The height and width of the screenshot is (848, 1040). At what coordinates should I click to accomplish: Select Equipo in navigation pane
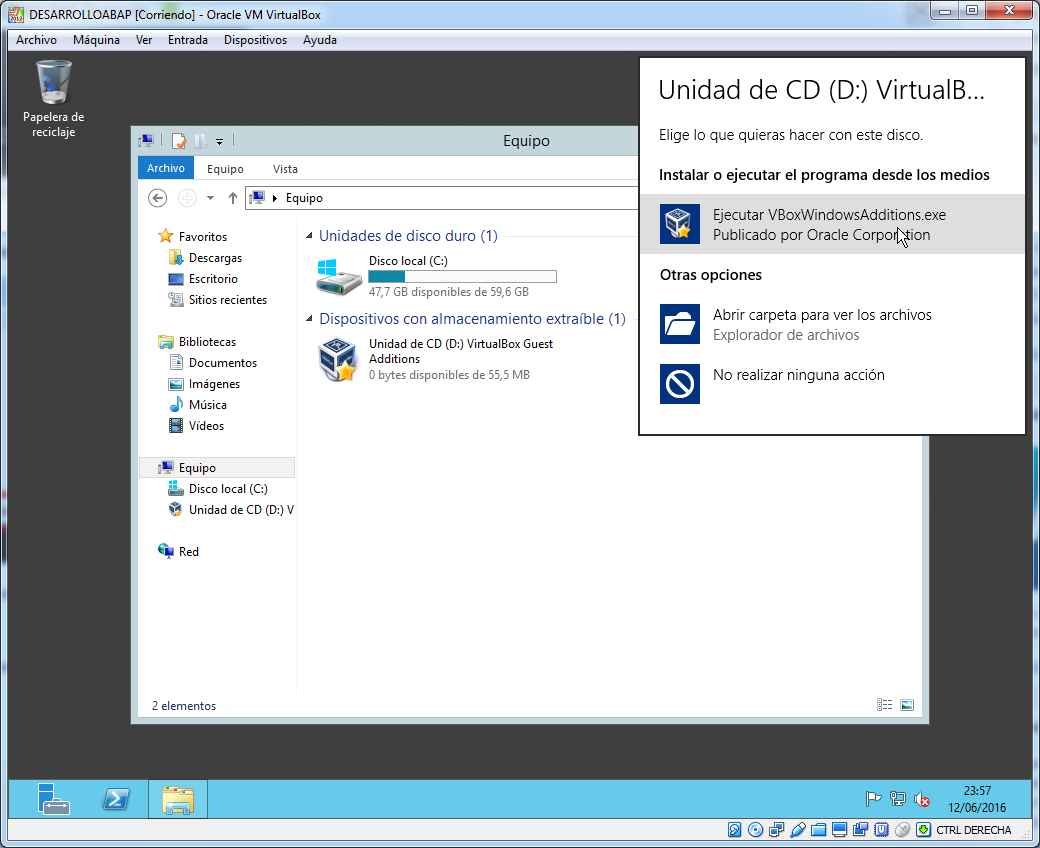click(217, 467)
